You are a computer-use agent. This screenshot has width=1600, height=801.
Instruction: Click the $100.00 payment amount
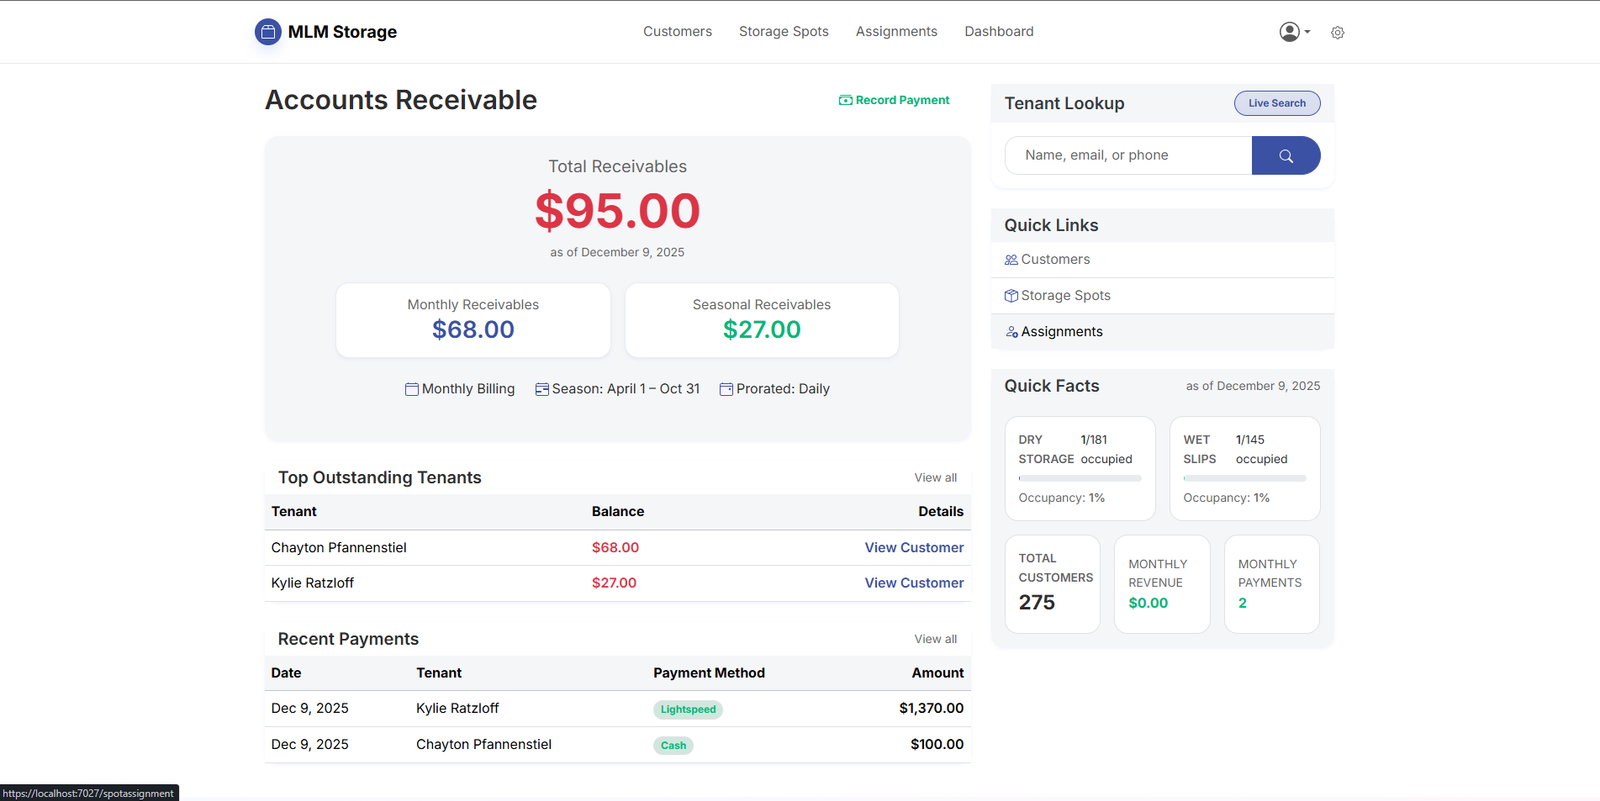click(937, 745)
